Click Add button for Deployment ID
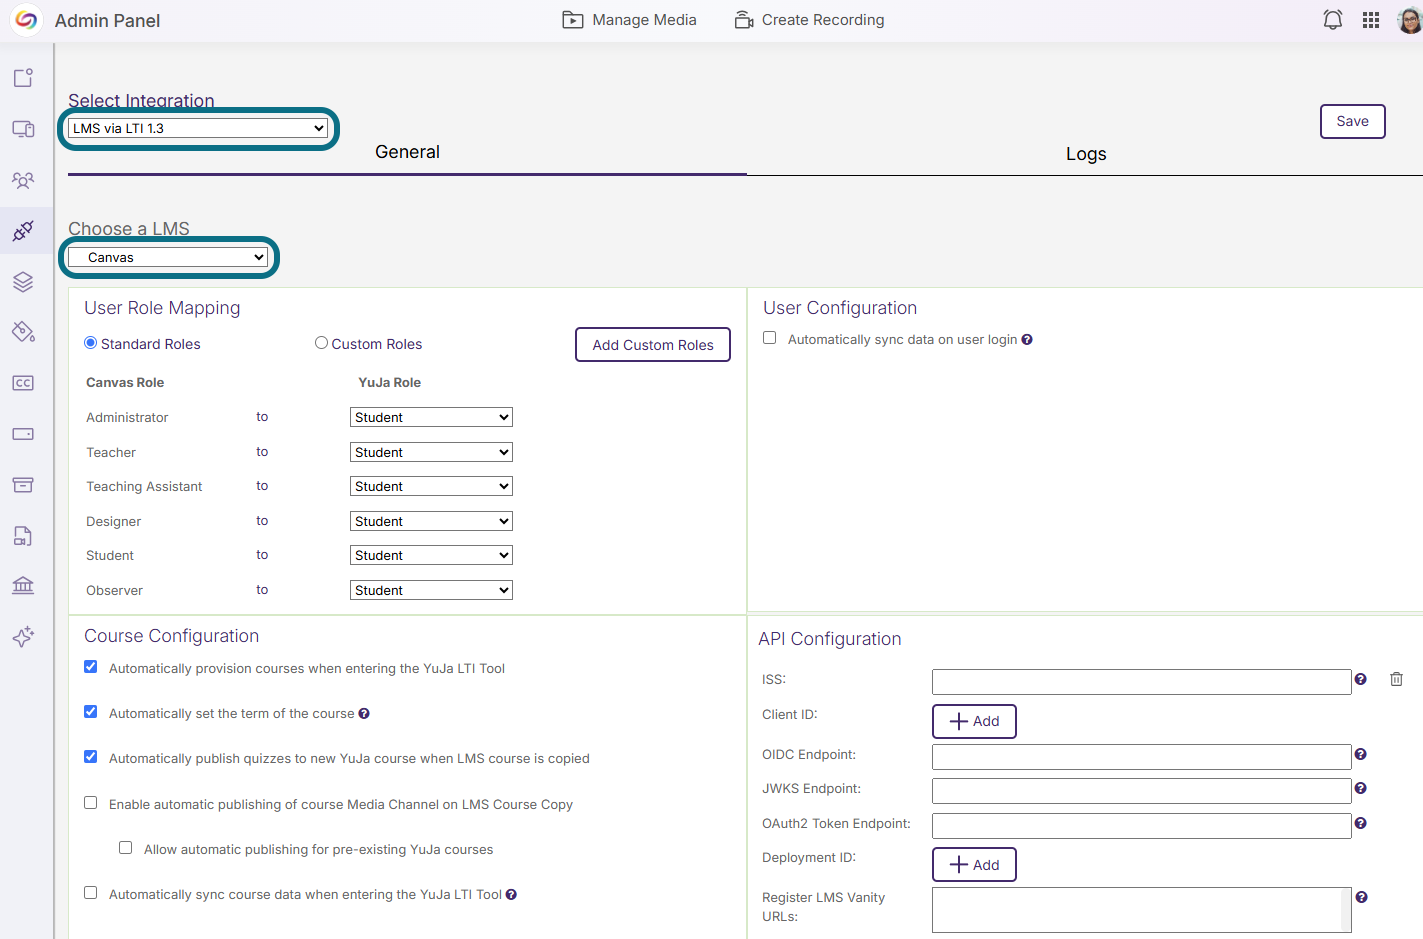 974,865
